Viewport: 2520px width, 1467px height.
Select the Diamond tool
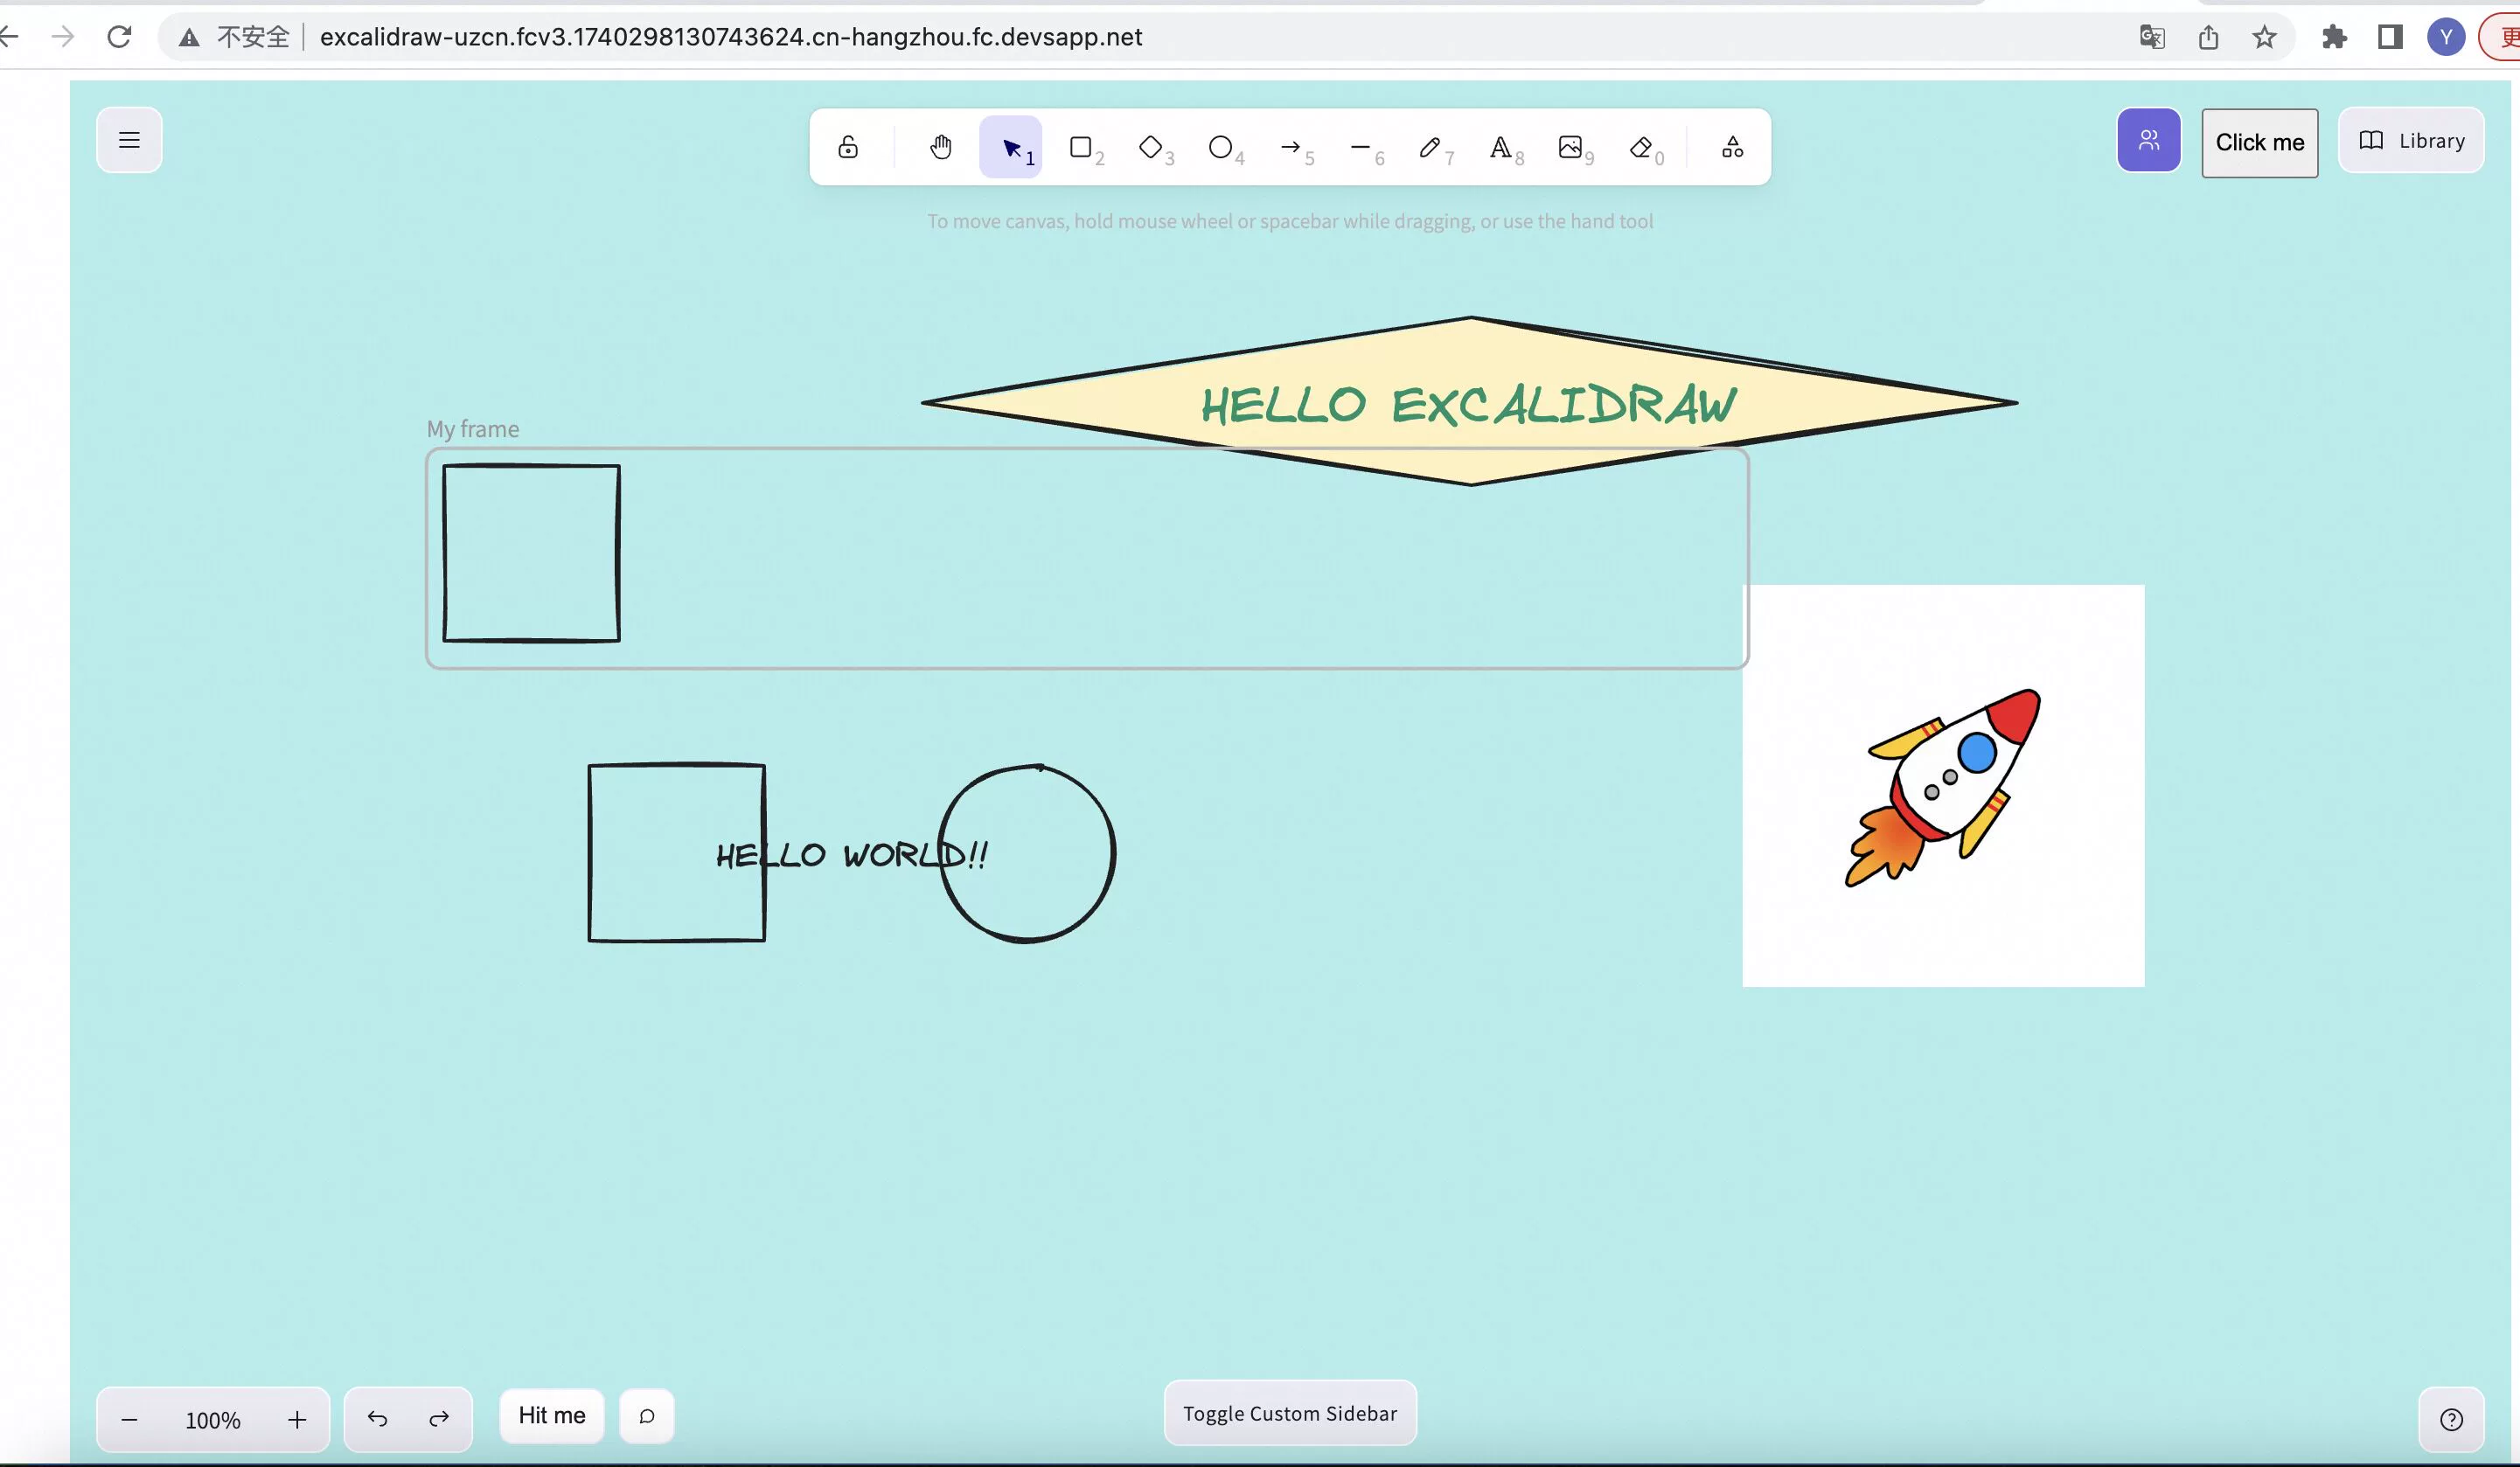point(1151,147)
